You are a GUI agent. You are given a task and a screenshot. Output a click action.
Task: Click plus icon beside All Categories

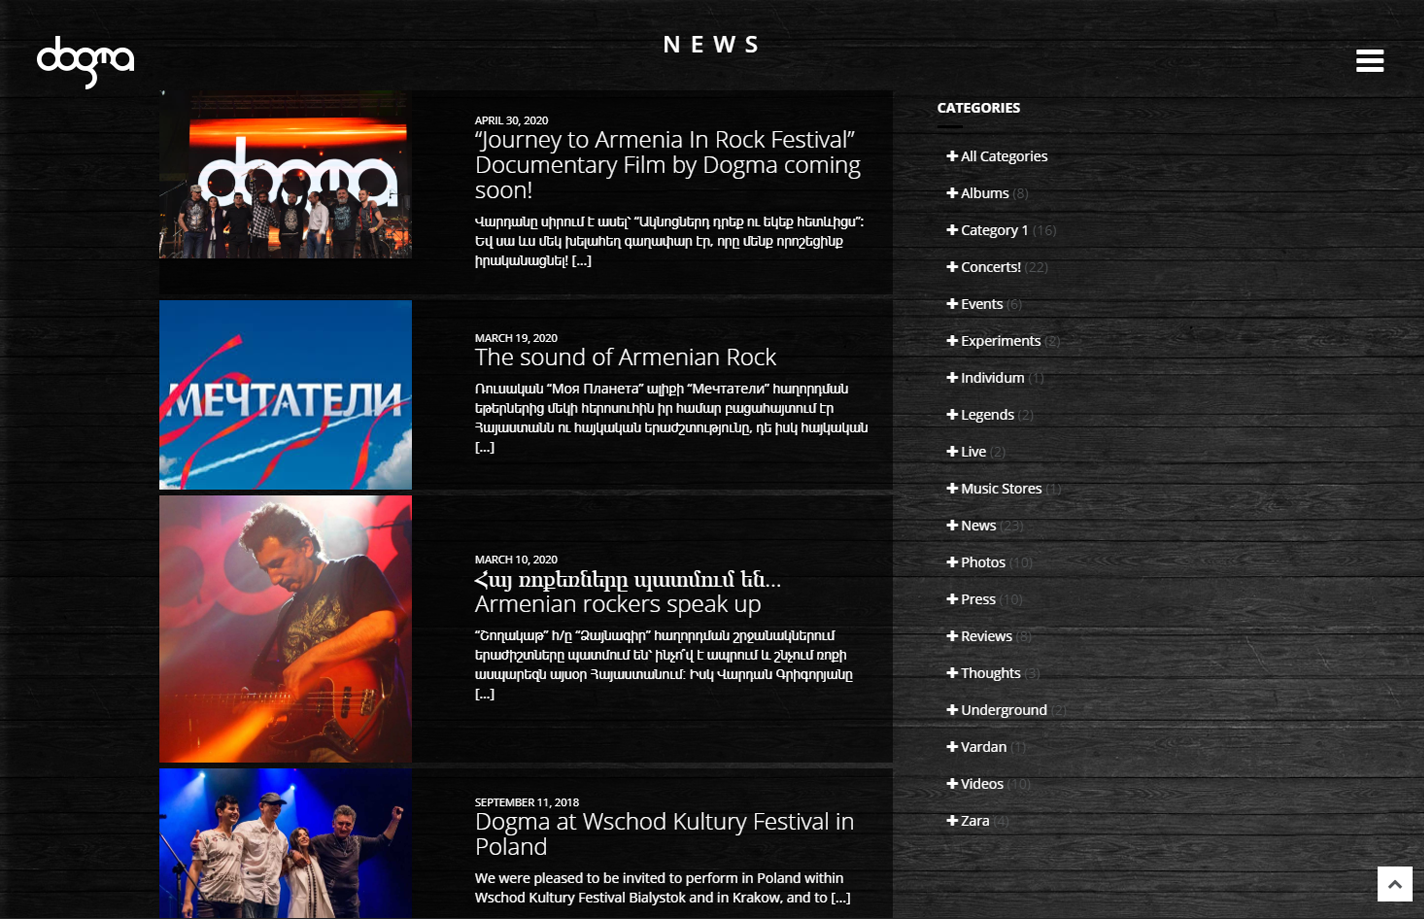pos(952,156)
